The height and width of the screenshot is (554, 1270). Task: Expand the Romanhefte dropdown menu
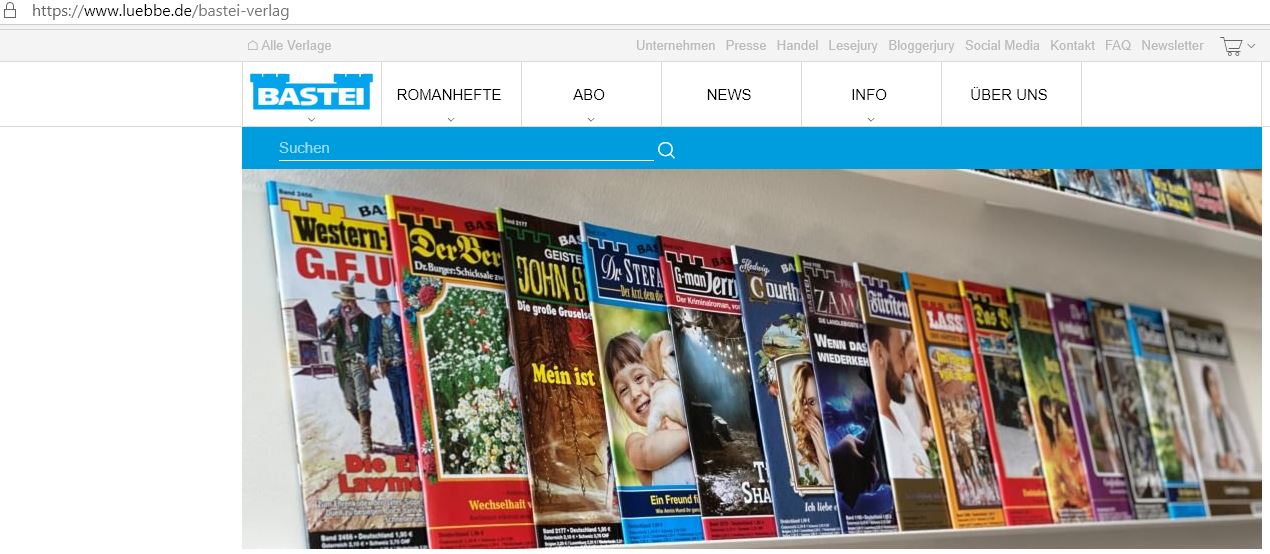450,96
